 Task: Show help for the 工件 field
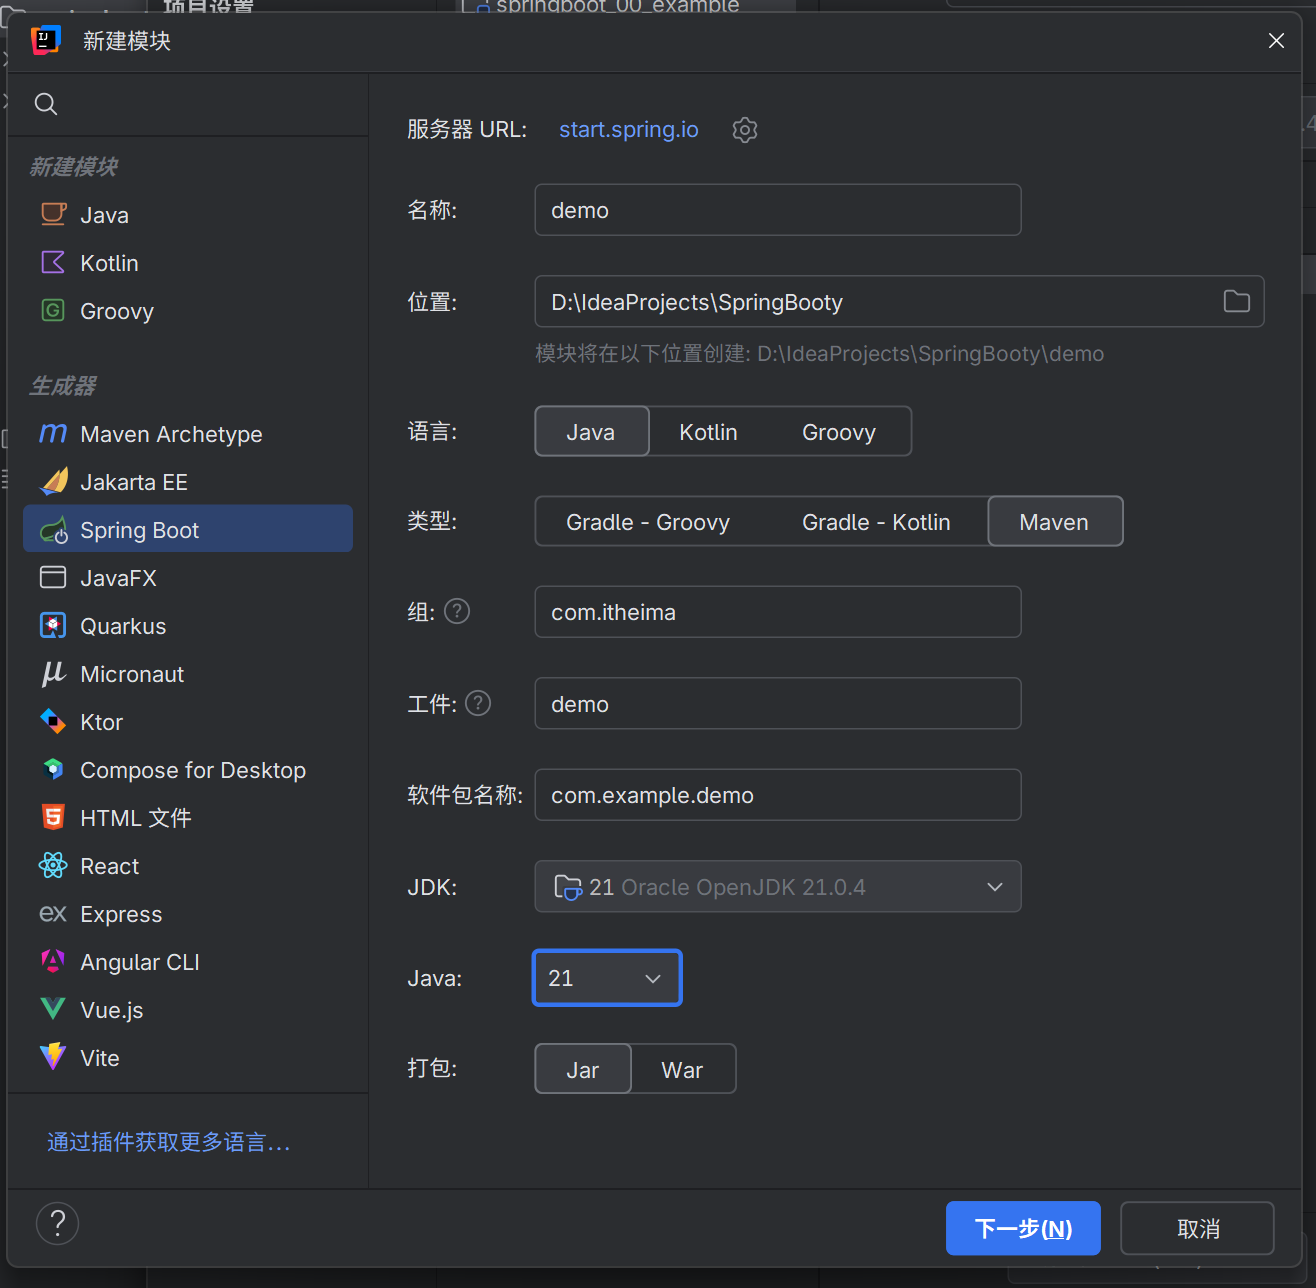479,703
